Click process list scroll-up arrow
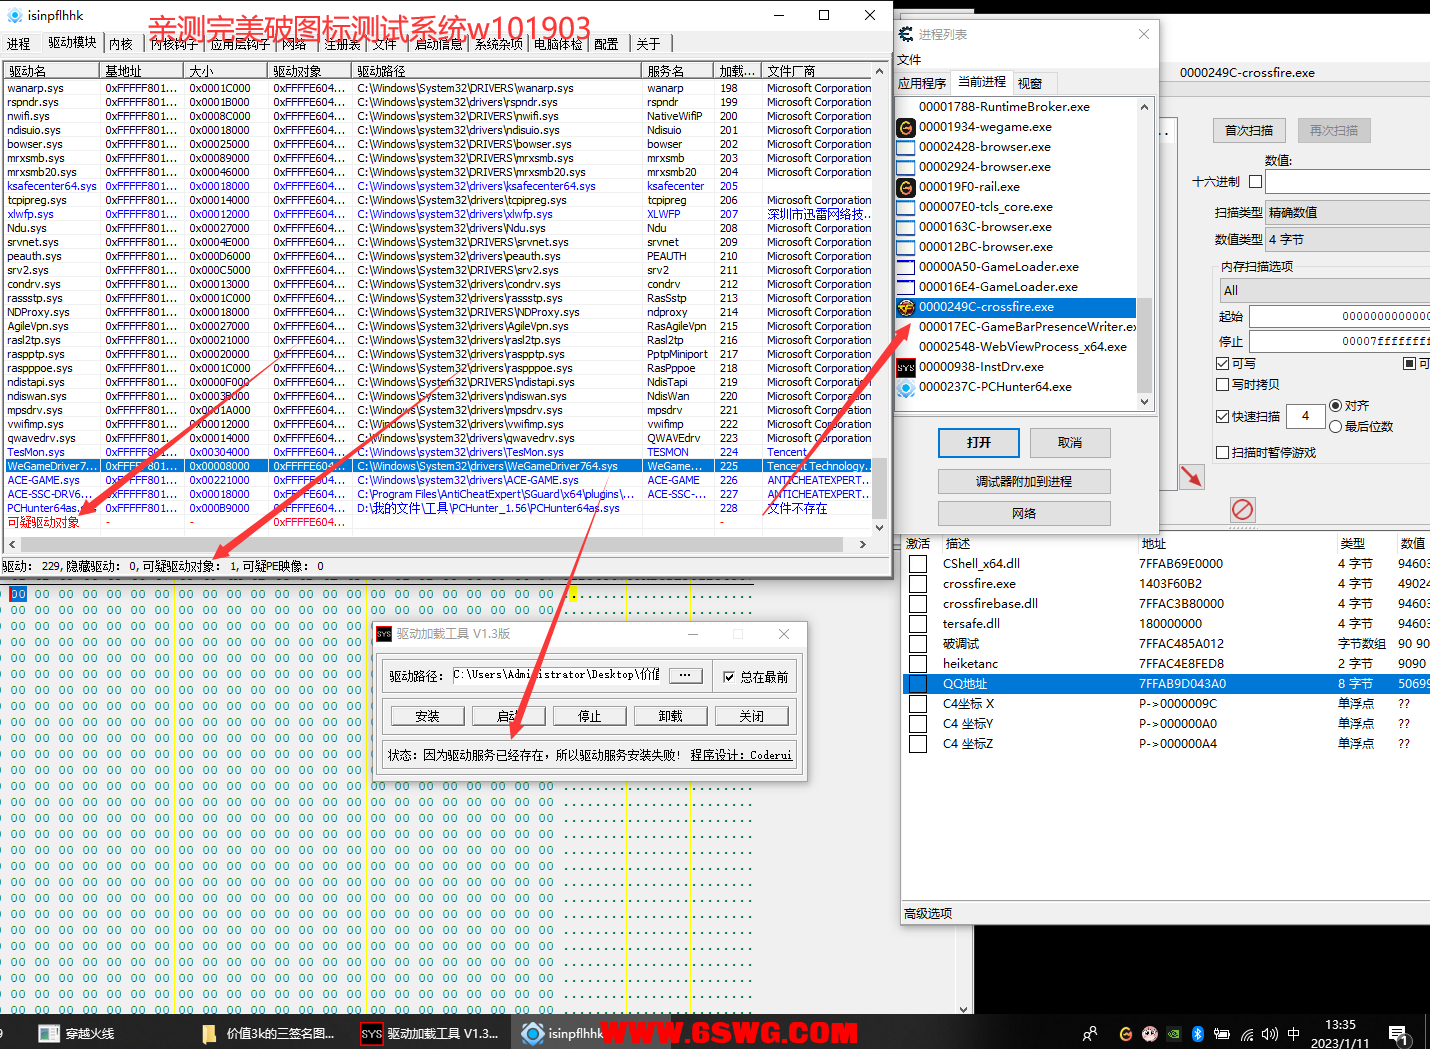 tap(1145, 106)
